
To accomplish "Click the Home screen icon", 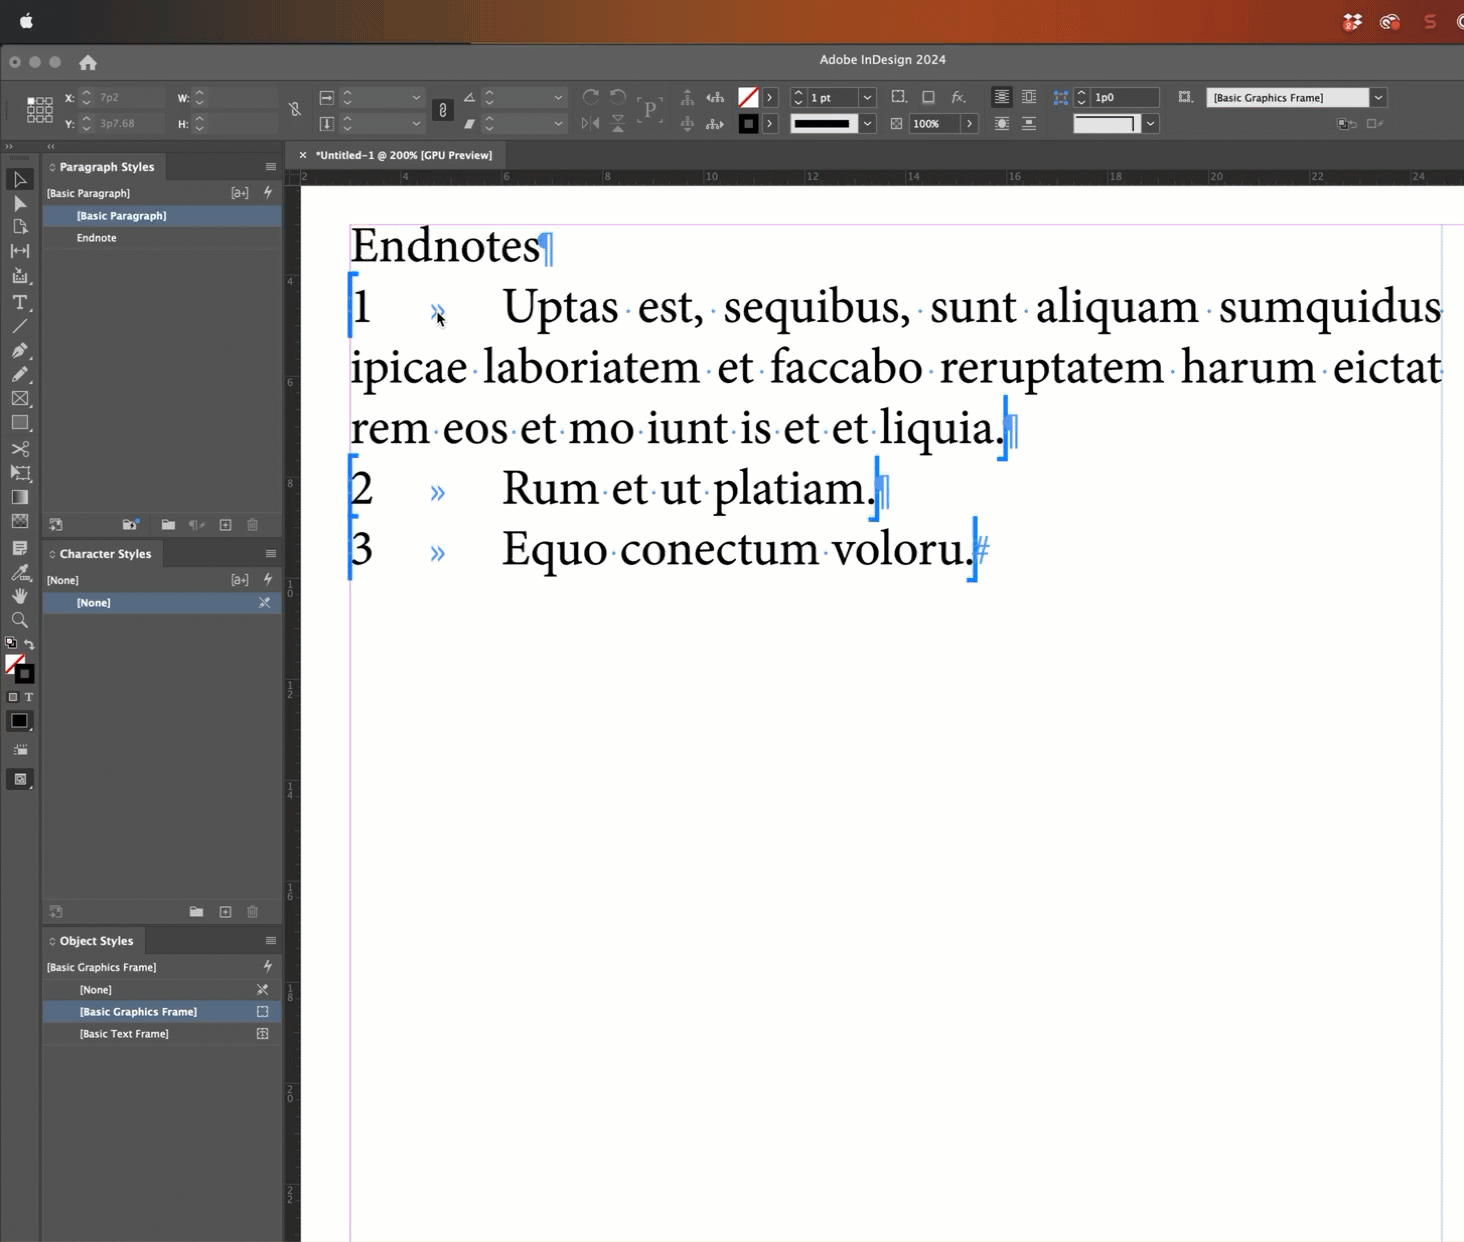I will [x=88, y=62].
